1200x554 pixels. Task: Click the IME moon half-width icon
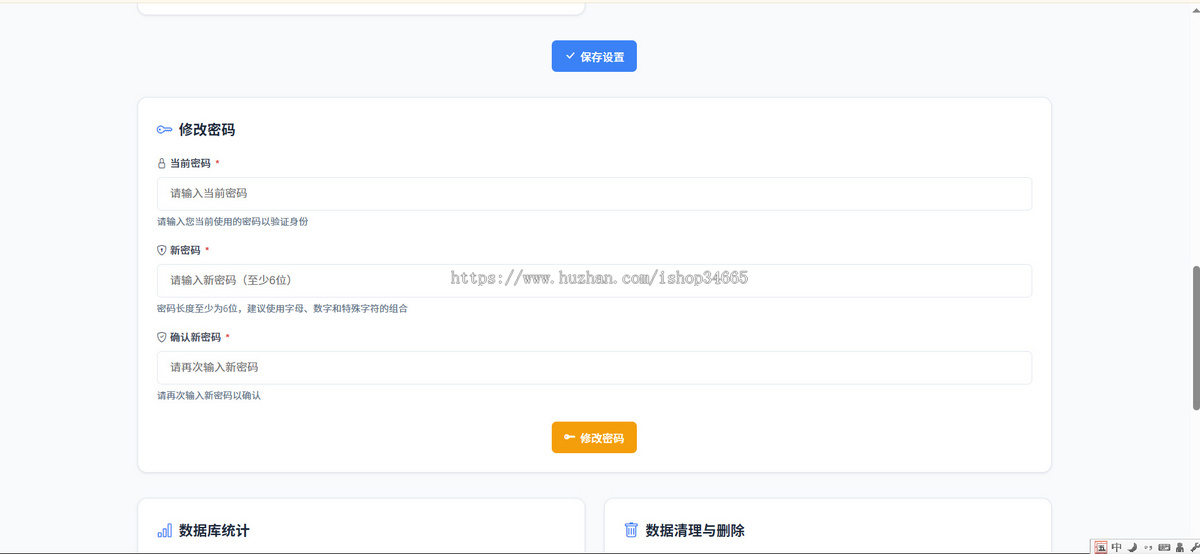coord(1133,547)
